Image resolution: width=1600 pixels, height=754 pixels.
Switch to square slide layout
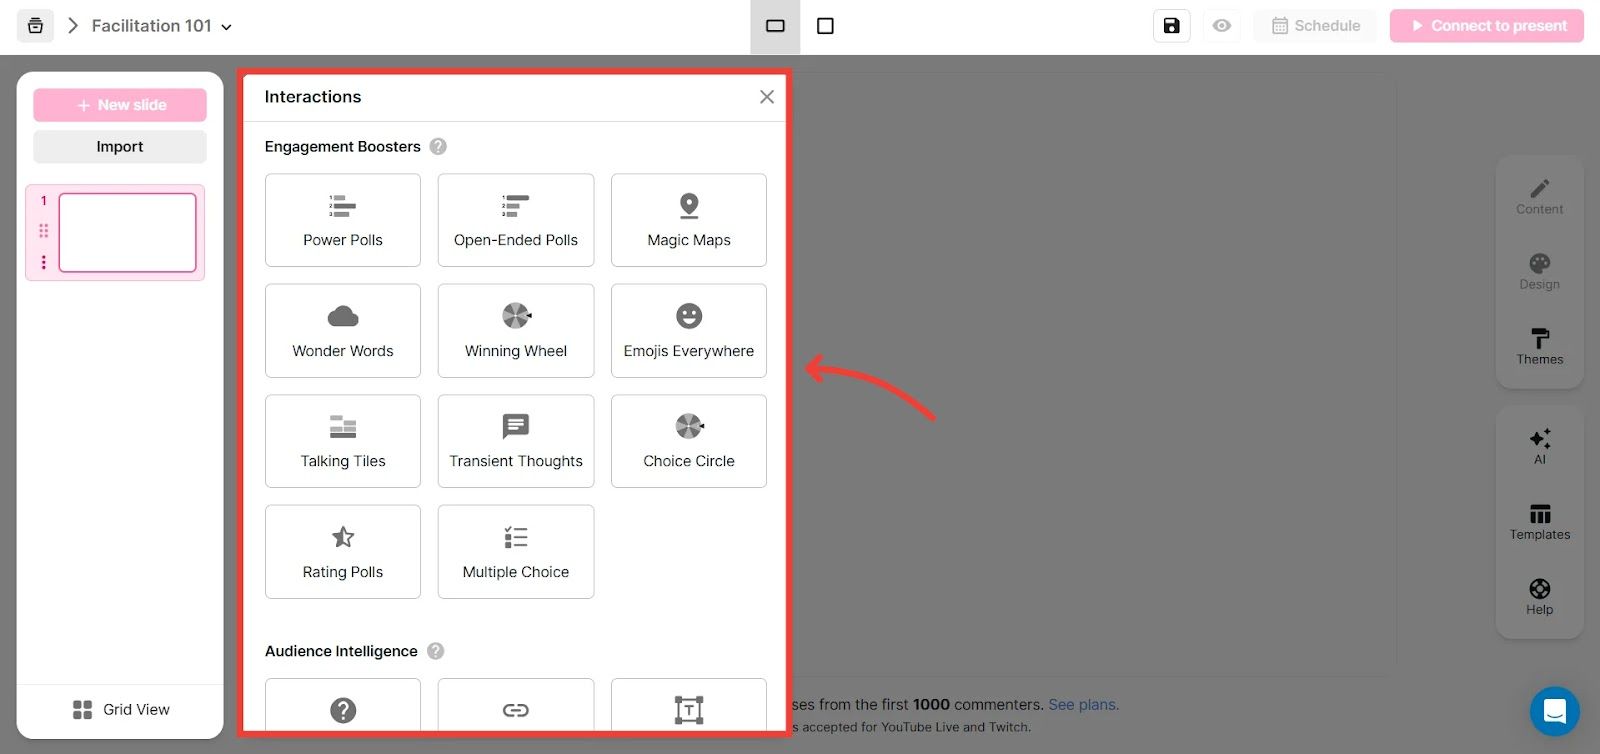[825, 26]
